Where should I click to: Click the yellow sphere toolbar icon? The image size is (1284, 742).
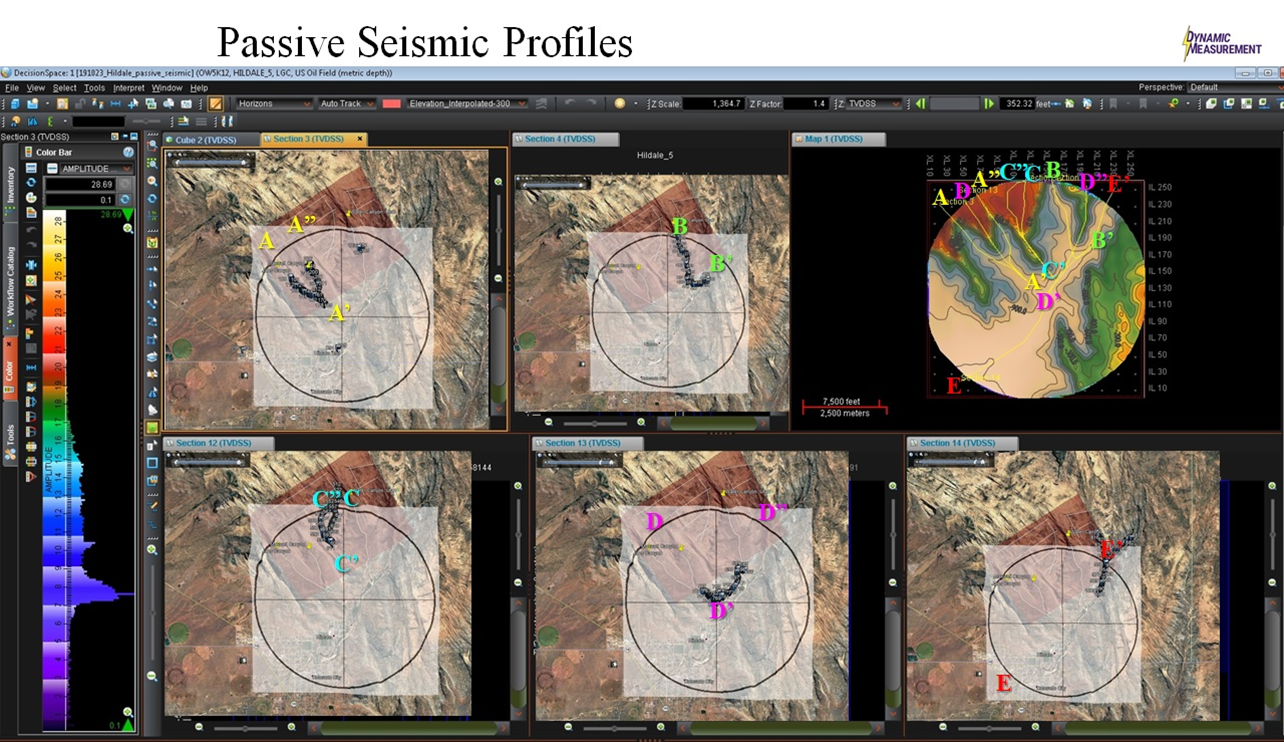[x=620, y=104]
